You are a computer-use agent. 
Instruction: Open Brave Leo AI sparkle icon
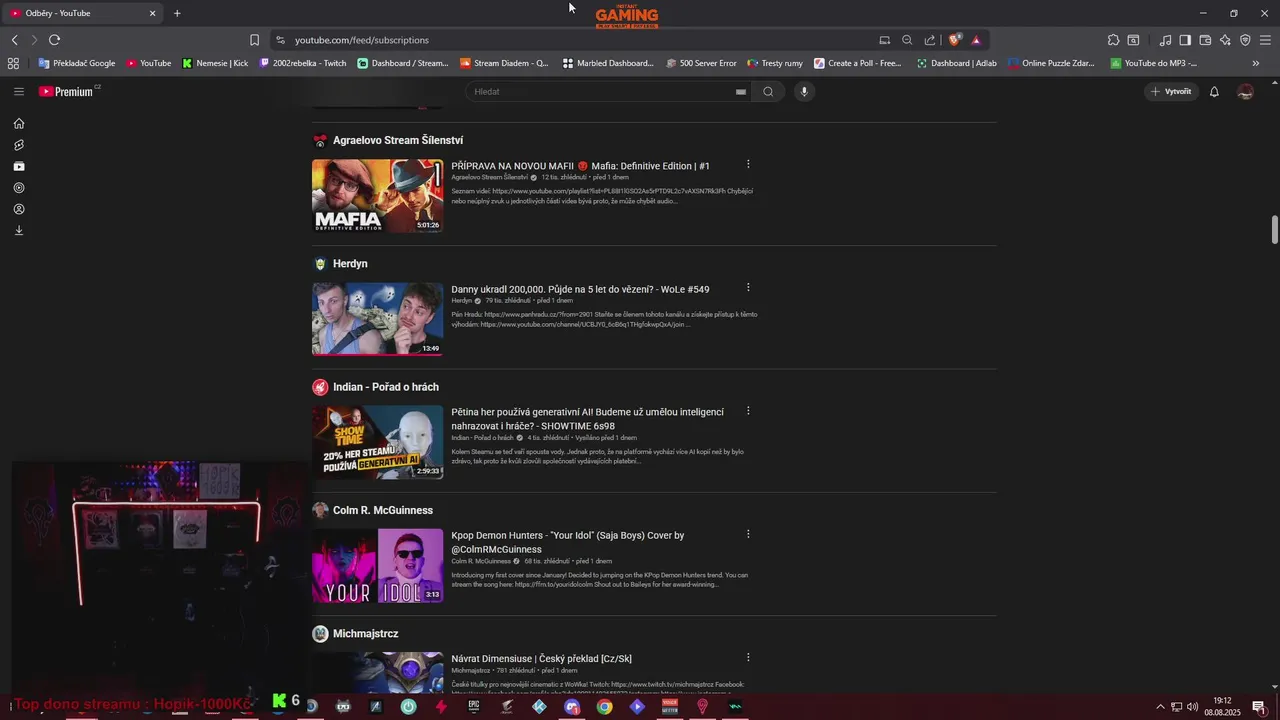[x=1225, y=40]
